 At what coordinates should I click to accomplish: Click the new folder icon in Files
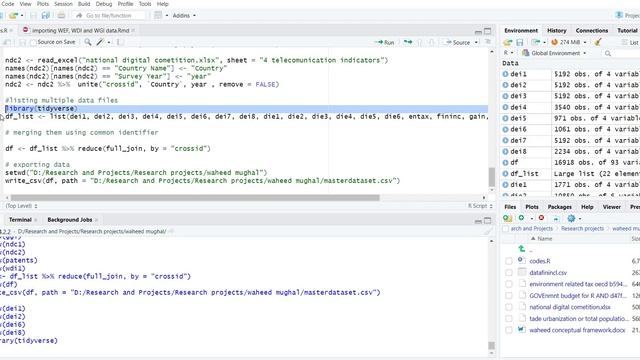507,218
